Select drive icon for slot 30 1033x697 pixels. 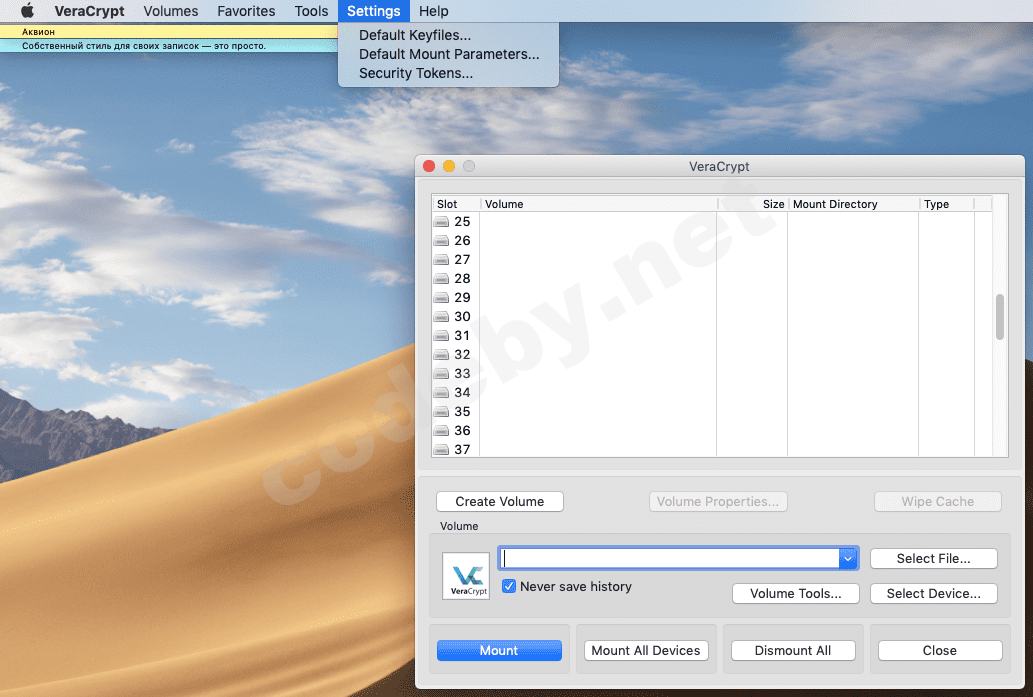click(441, 317)
